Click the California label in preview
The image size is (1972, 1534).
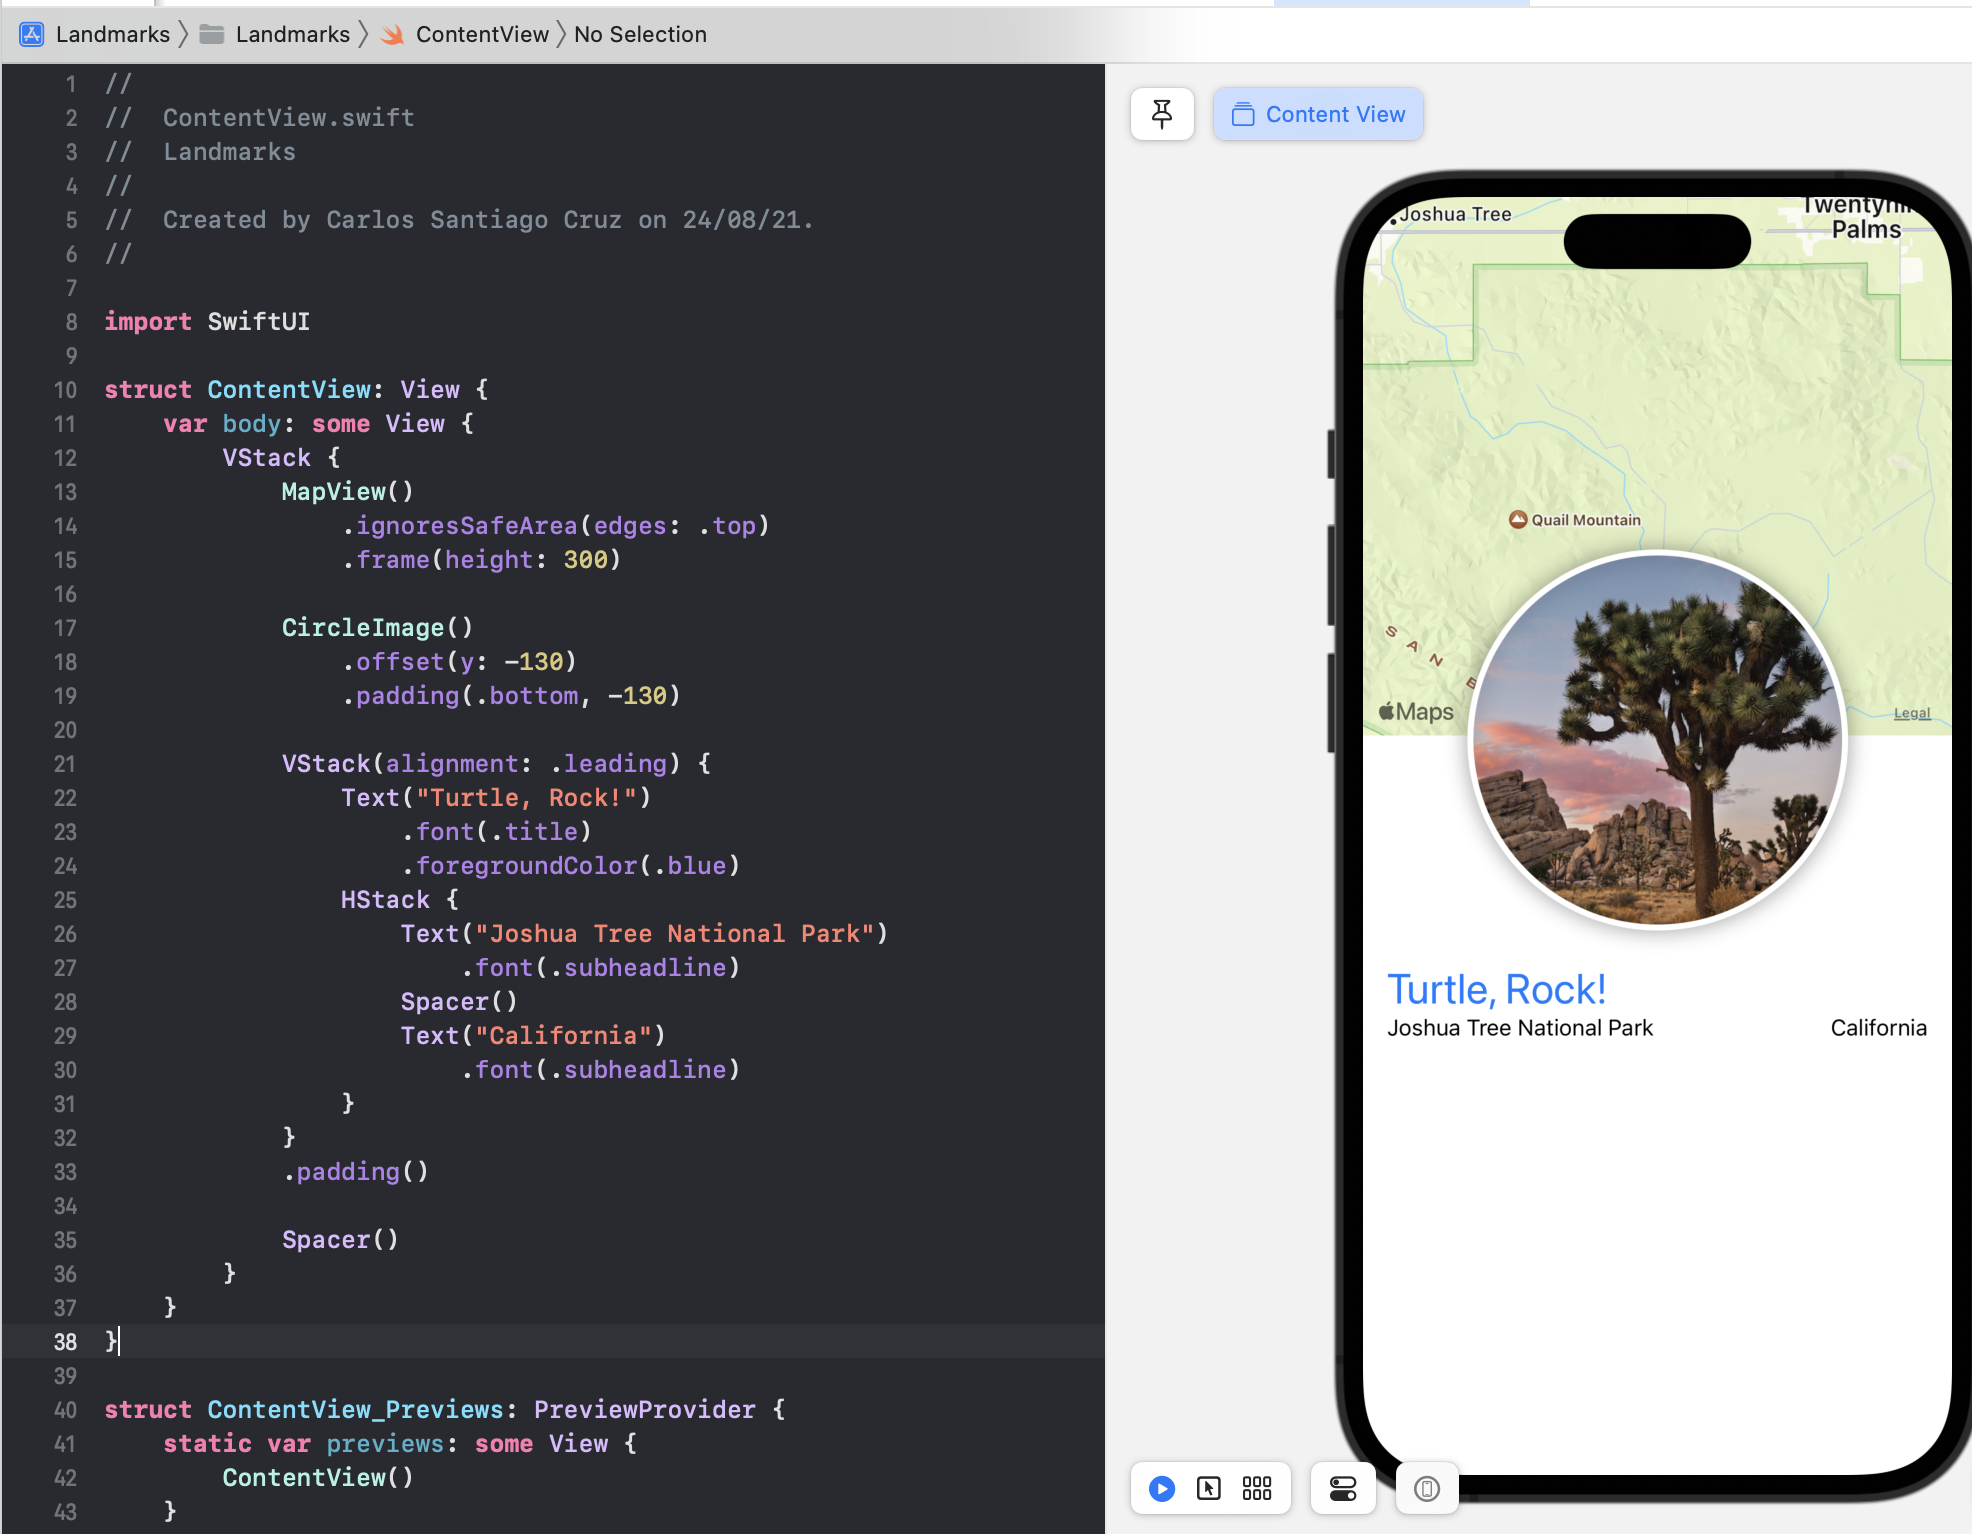point(1878,1028)
